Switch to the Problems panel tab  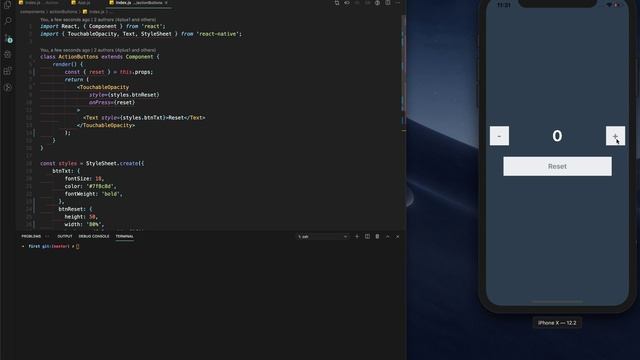tap(31, 236)
